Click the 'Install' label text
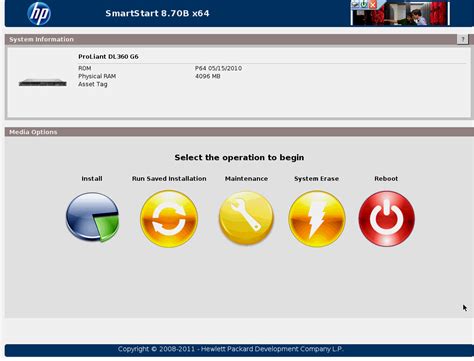The height and width of the screenshot is (361, 474). click(x=92, y=179)
